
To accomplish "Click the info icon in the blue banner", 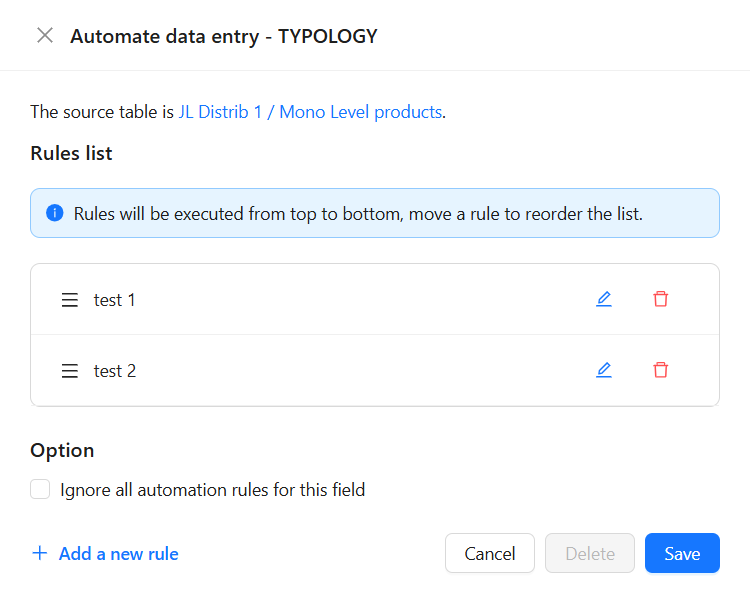I will pos(54,214).
